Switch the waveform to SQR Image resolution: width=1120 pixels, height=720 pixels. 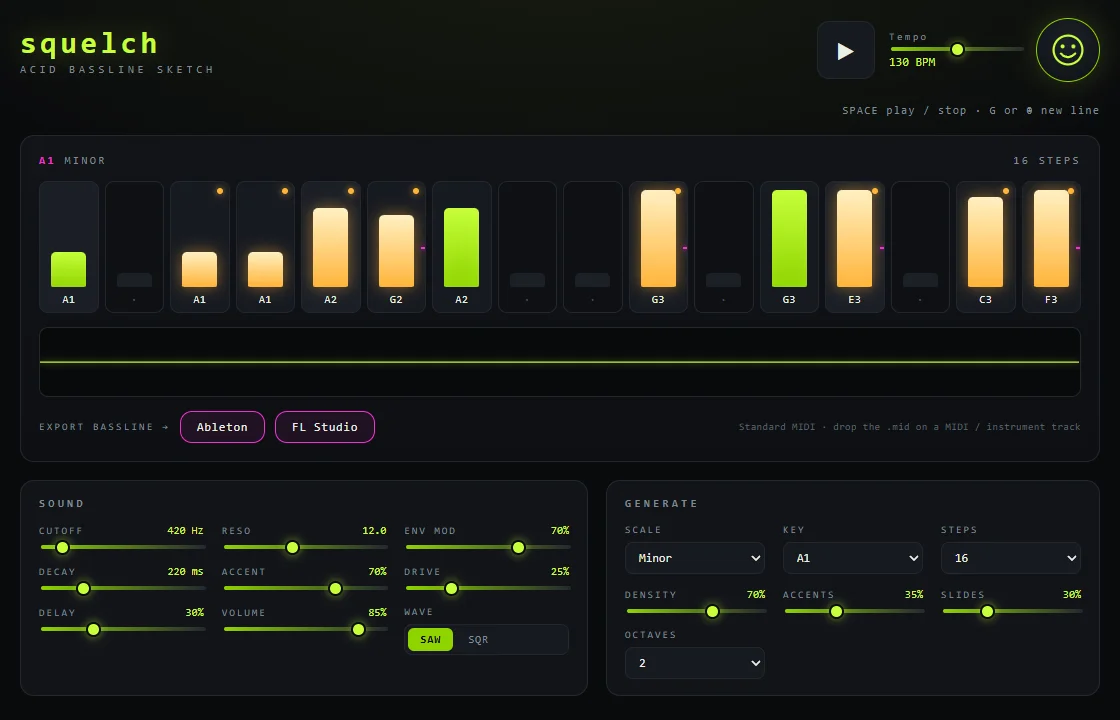[x=478, y=639]
